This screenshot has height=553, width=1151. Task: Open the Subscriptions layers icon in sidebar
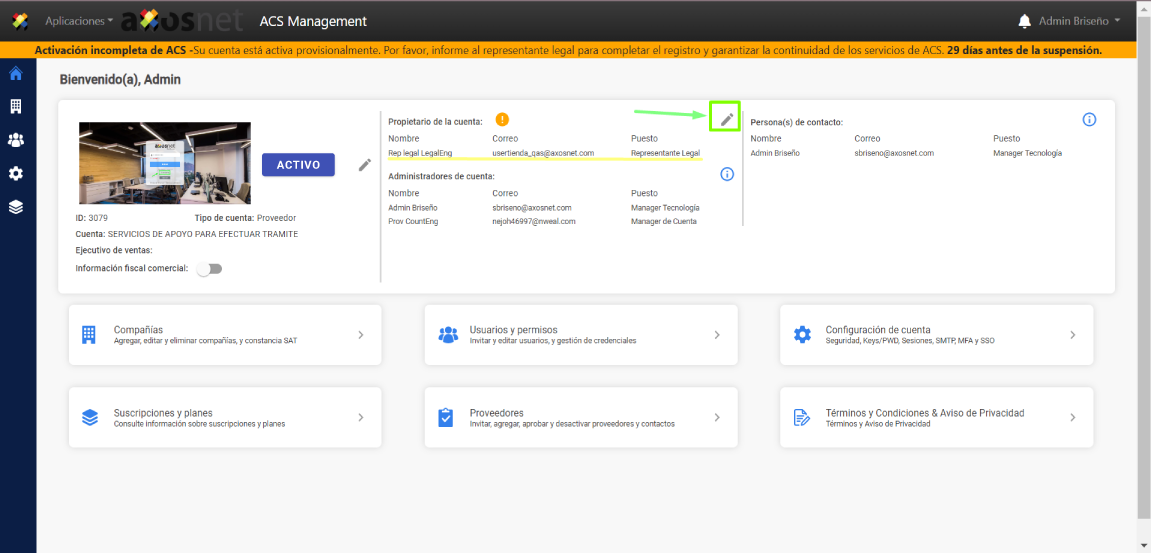tap(15, 207)
